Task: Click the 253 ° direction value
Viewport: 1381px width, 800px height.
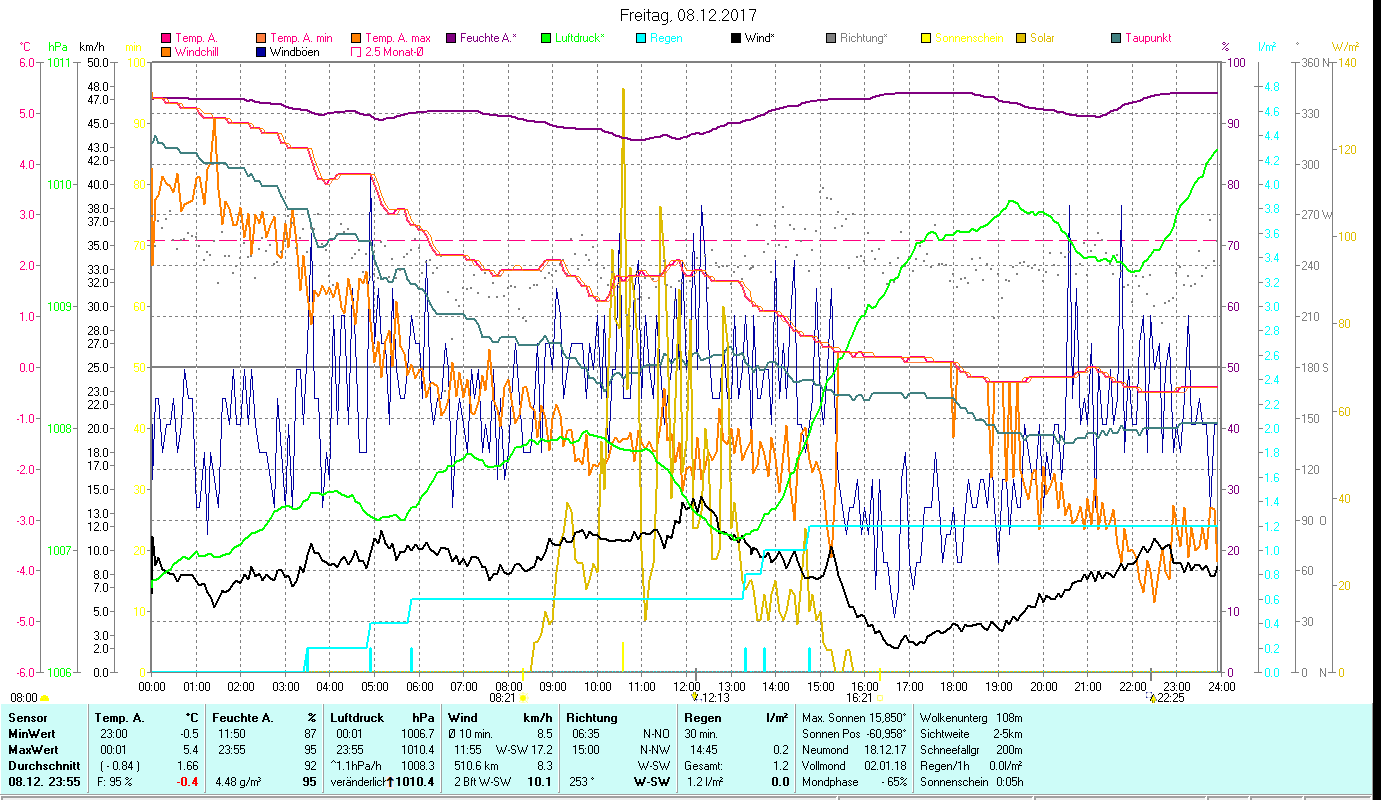Action: (582, 782)
